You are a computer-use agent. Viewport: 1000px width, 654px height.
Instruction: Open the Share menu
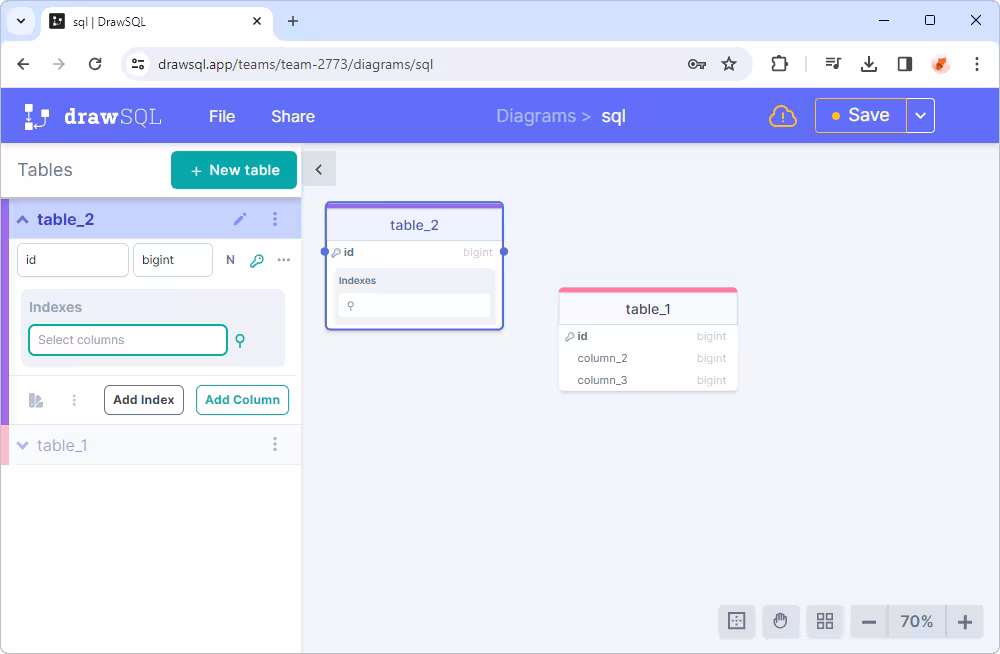coord(293,117)
